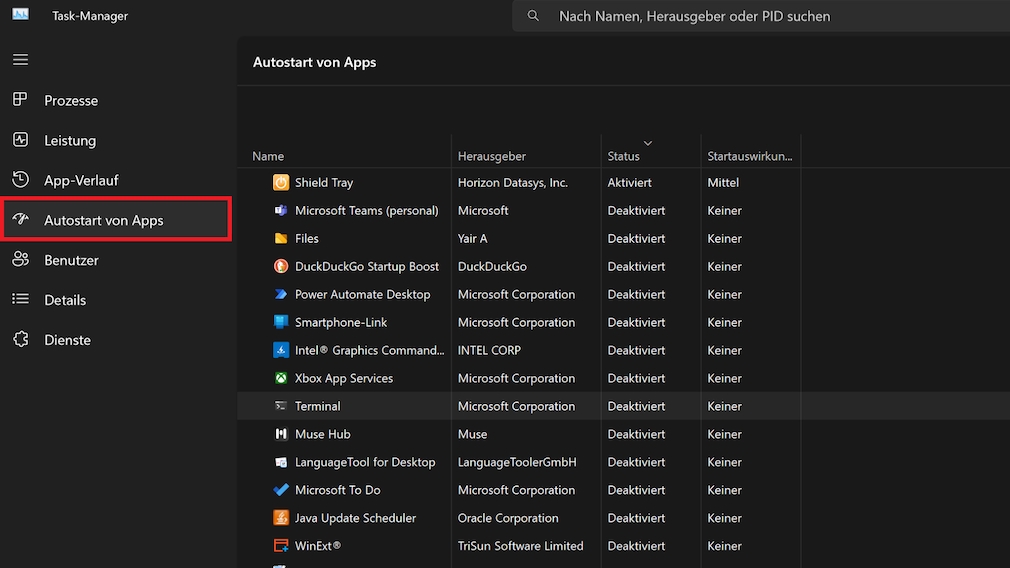Click the sort arrow above Status
1010x568 pixels.
click(x=648, y=143)
